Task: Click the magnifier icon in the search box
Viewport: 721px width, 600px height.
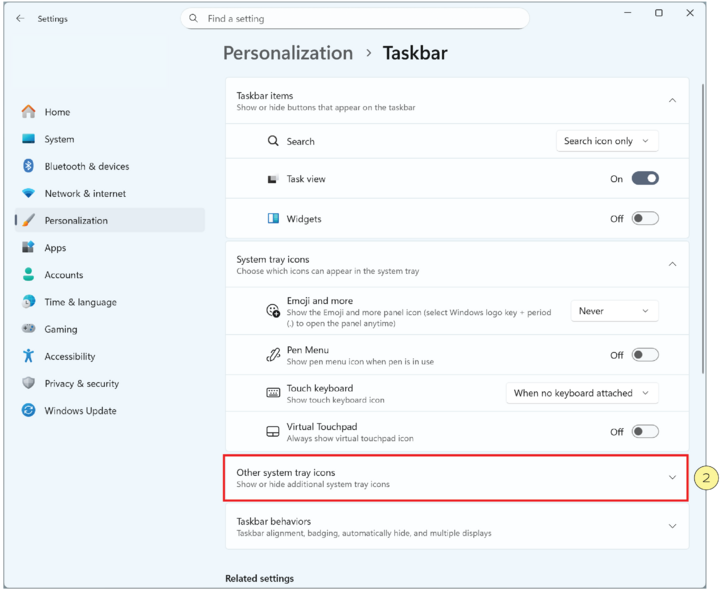Action: pos(194,18)
